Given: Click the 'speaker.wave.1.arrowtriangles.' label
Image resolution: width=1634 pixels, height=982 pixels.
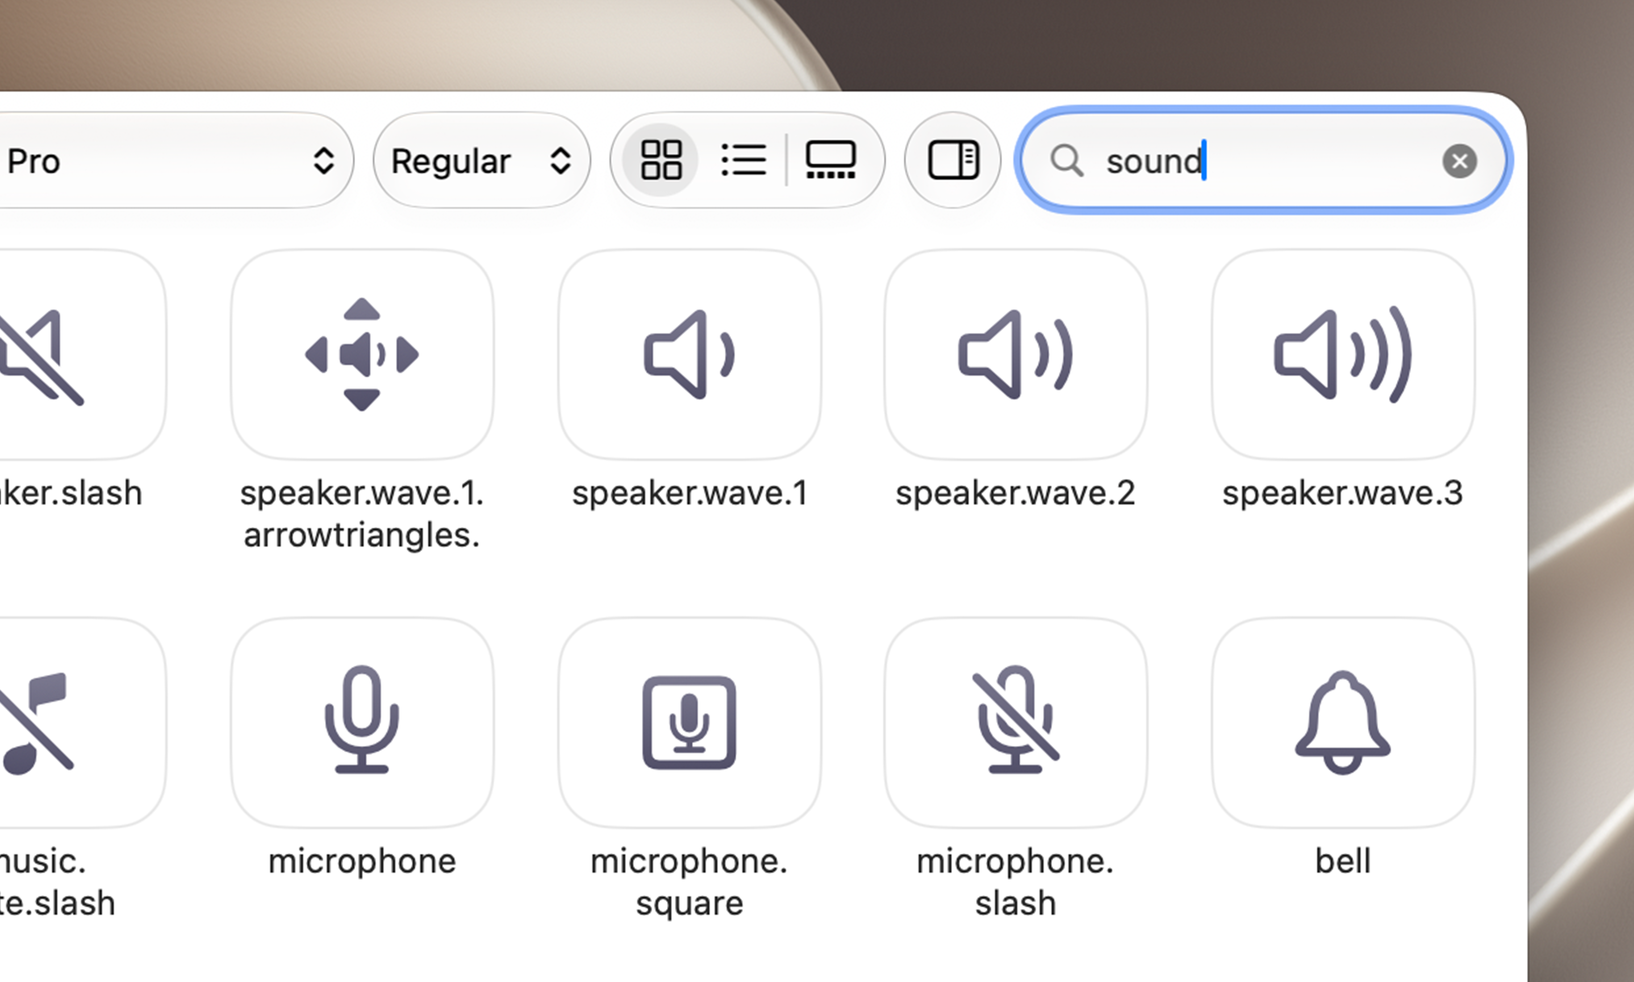Looking at the screenshot, I should [362, 514].
